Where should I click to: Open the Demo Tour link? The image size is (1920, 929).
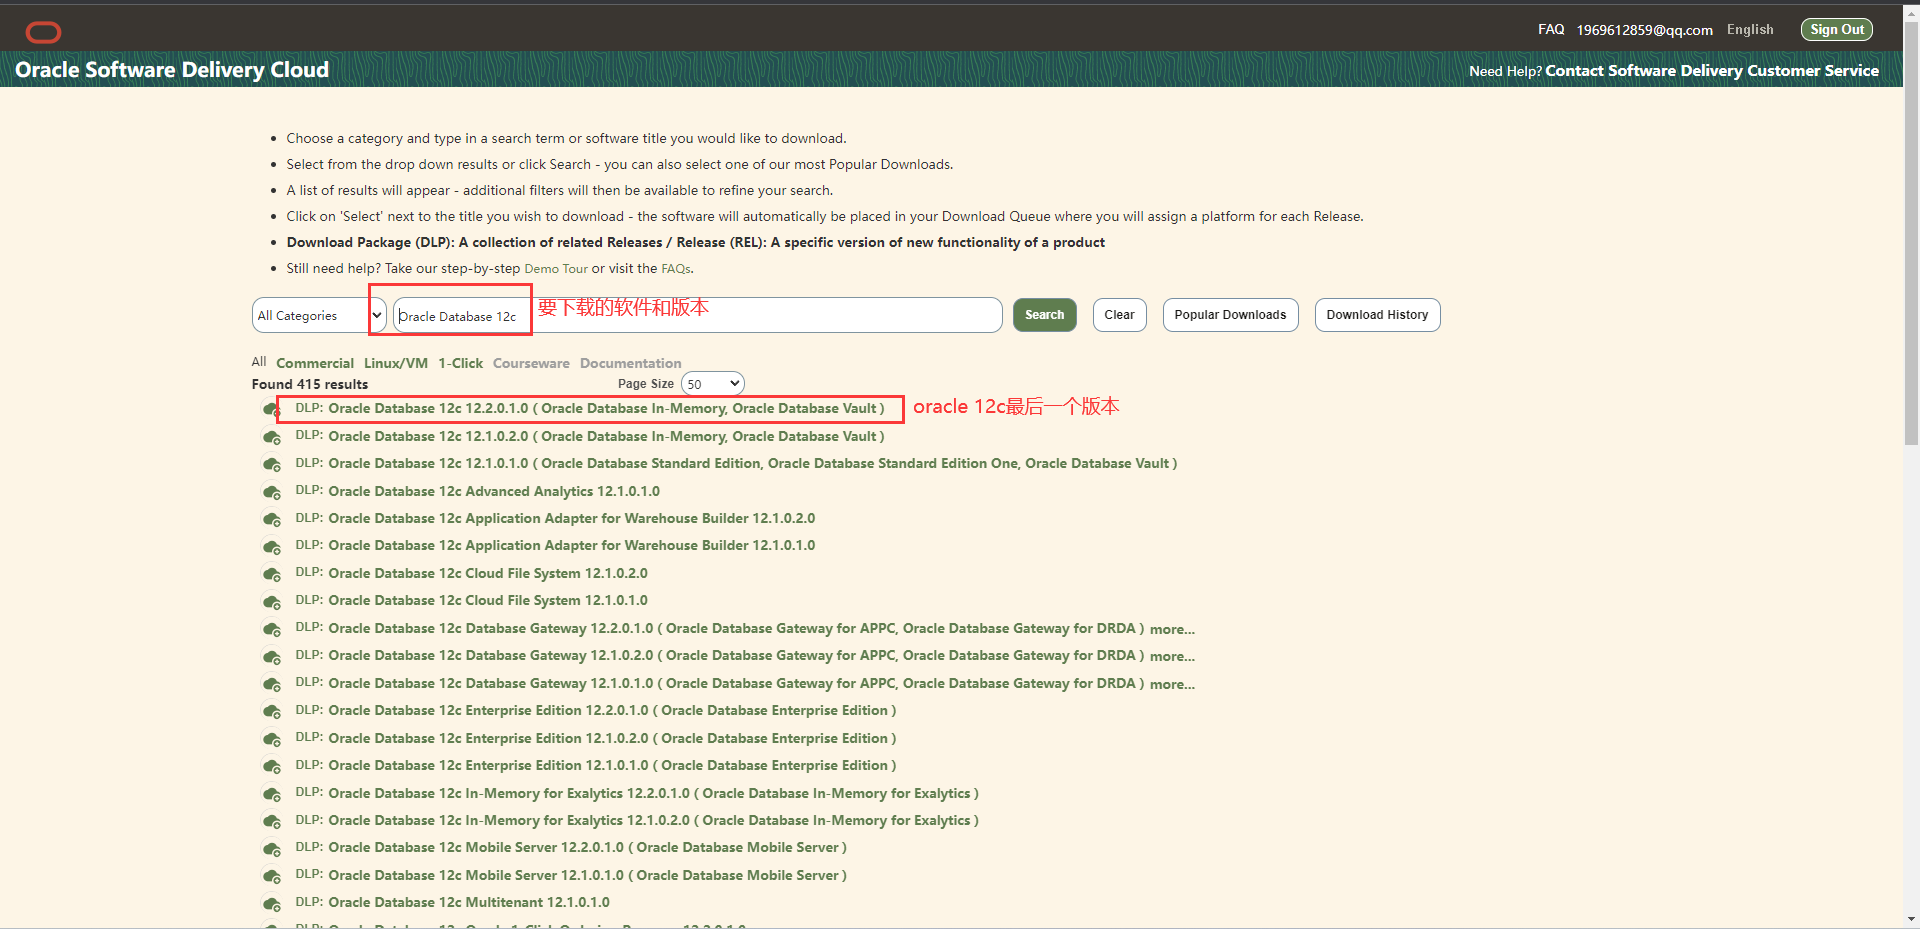tap(556, 269)
